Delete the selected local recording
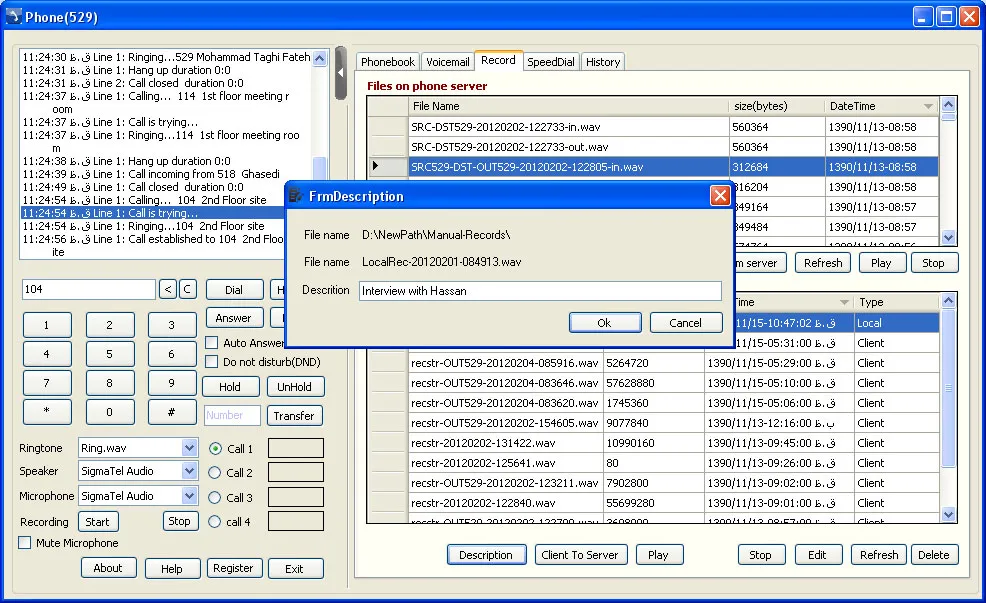Image resolution: width=986 pixels, height=603 pixels. 934,555
